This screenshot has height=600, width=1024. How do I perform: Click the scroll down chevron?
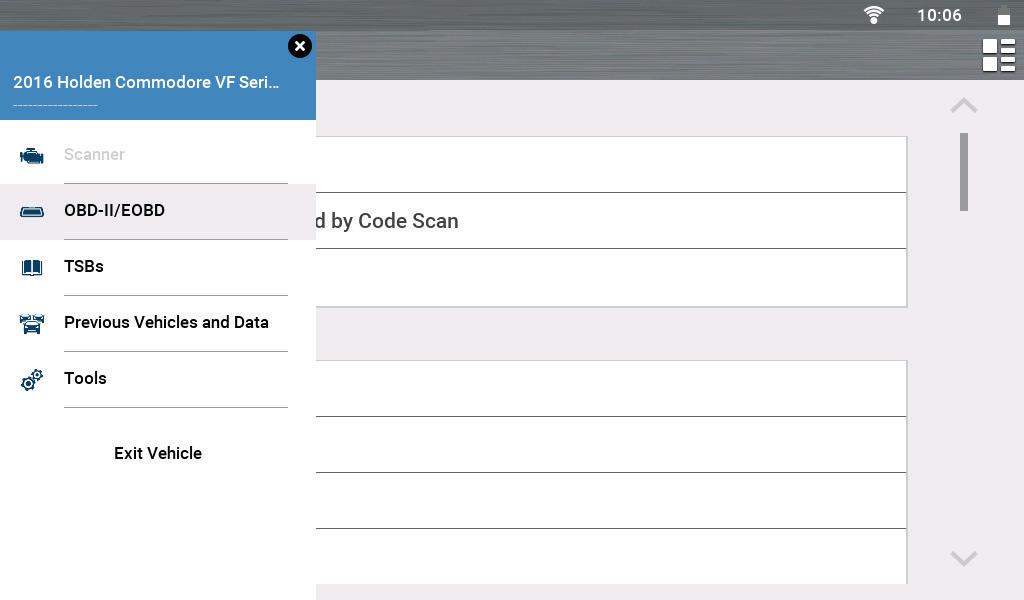tap(963, 558)
